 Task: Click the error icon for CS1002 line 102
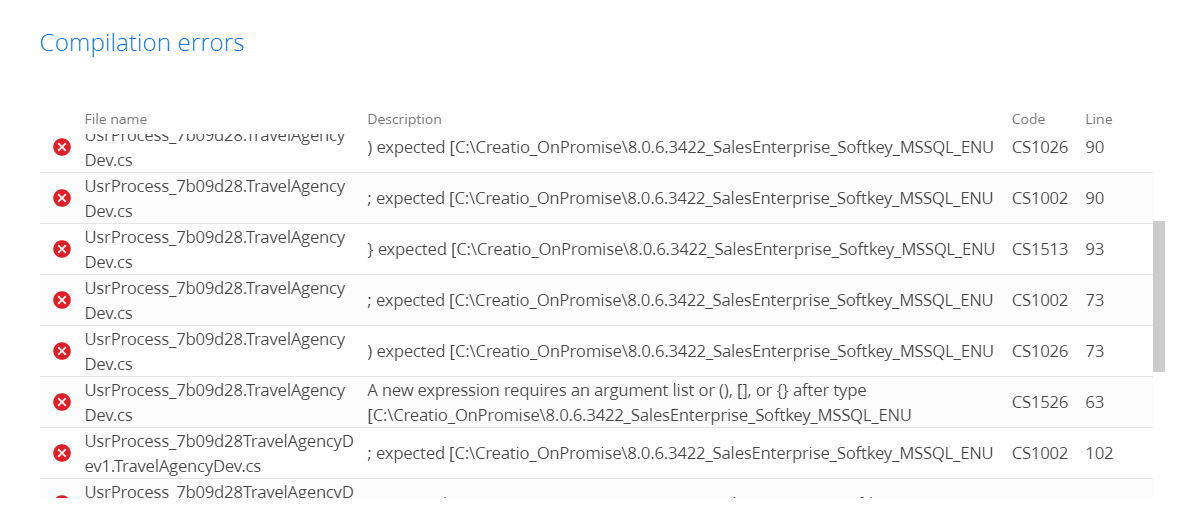(x=61, y=453)
